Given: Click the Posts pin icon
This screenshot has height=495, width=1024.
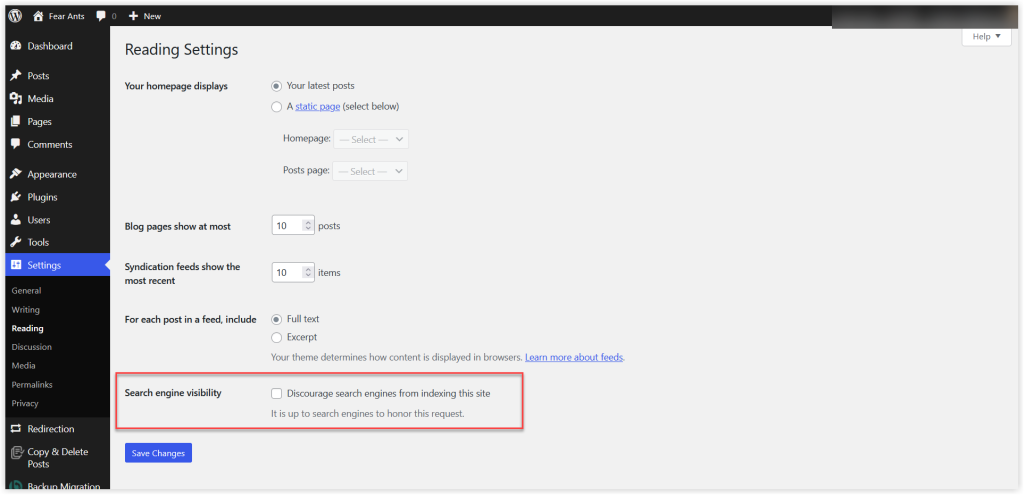Looking at the screenshot, I should tap(16, 76).
